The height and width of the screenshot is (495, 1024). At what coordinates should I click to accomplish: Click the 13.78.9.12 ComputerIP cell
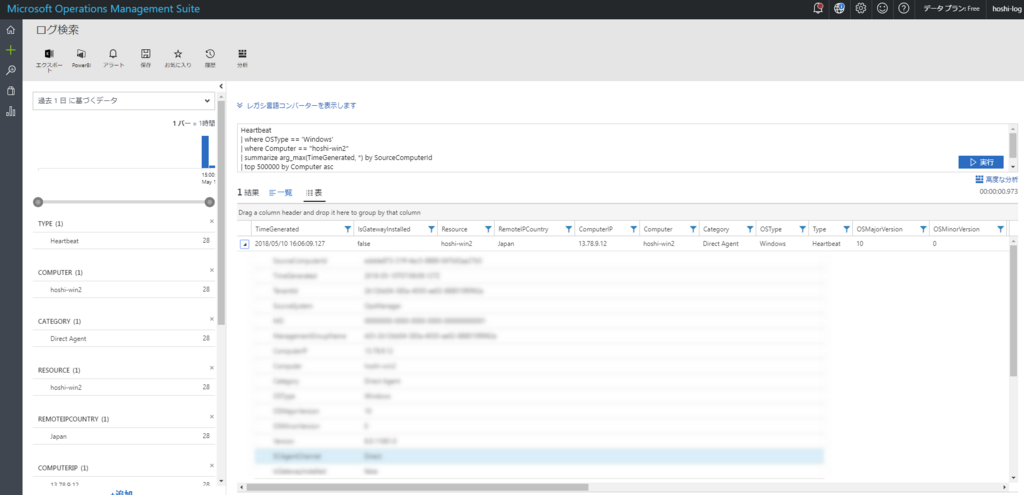click(x=593, y=244)
